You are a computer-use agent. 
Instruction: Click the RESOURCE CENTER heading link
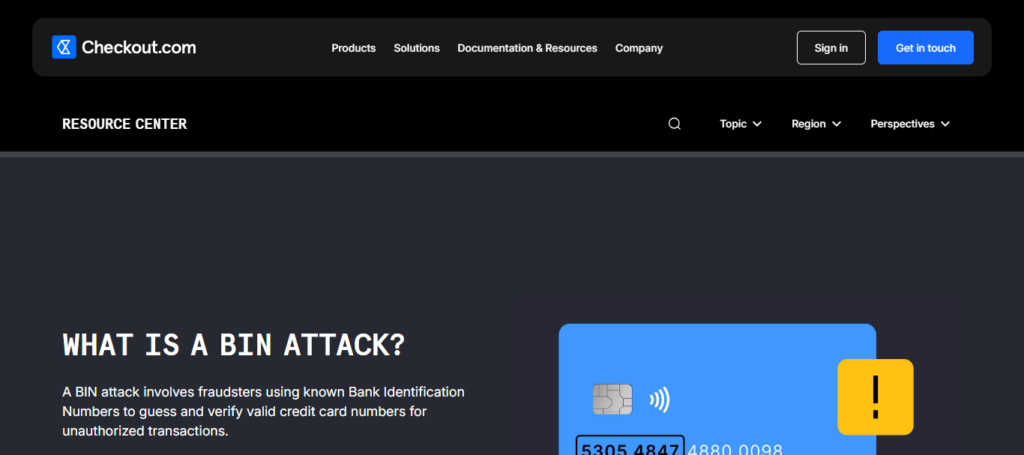click(125, 123)
